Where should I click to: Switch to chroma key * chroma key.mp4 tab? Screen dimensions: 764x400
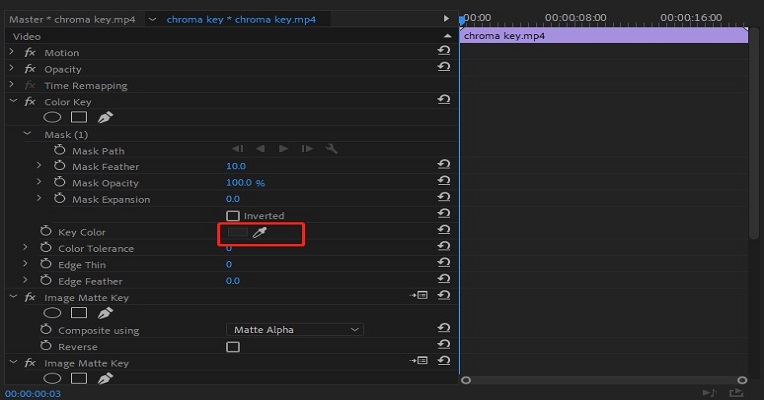coord(241,19)
